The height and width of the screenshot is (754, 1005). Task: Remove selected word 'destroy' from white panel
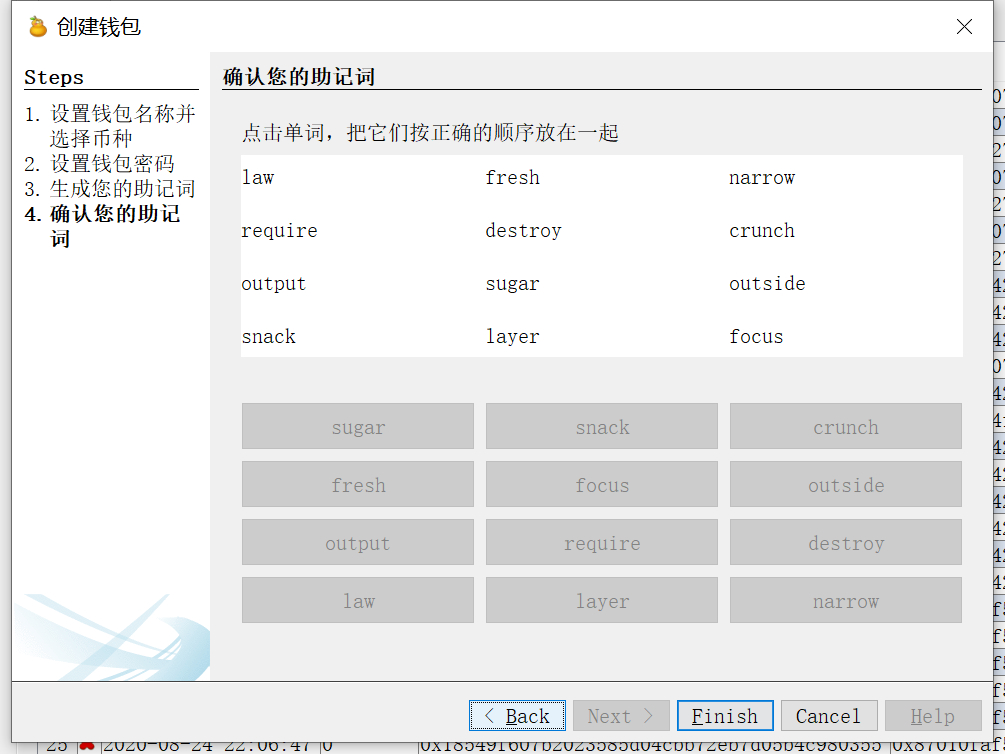click(x=523, y=231)
